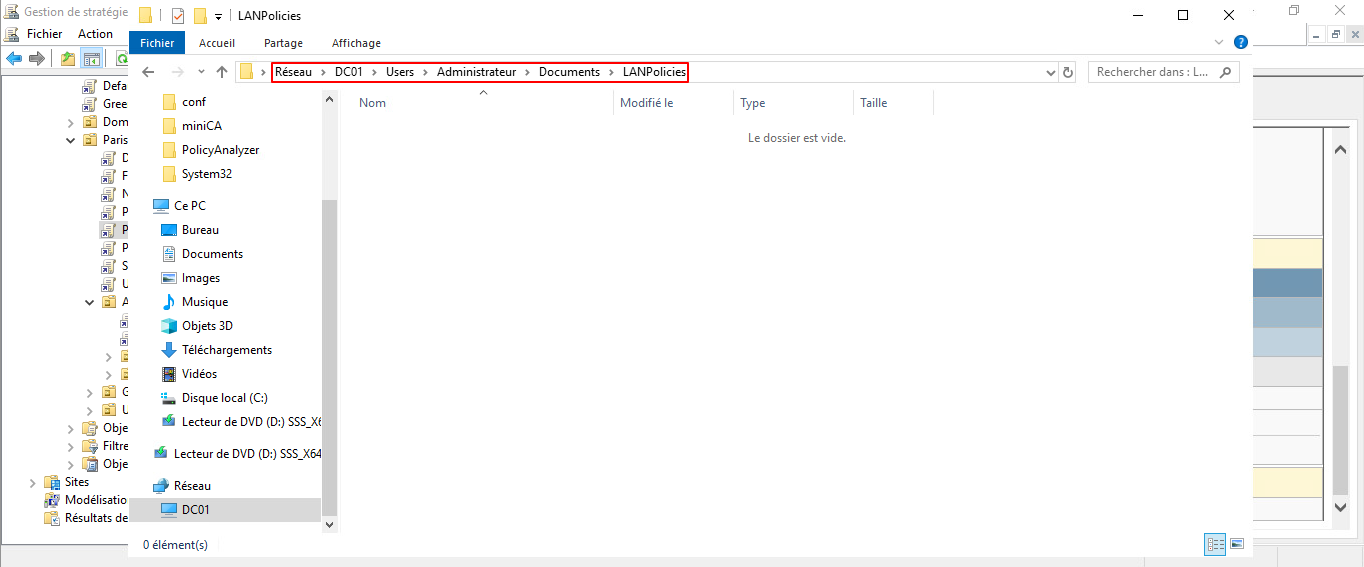The height and width of the screenshot is (567, 1364).
Task: Open recent locations dropdown arrow
Action: 201,72
